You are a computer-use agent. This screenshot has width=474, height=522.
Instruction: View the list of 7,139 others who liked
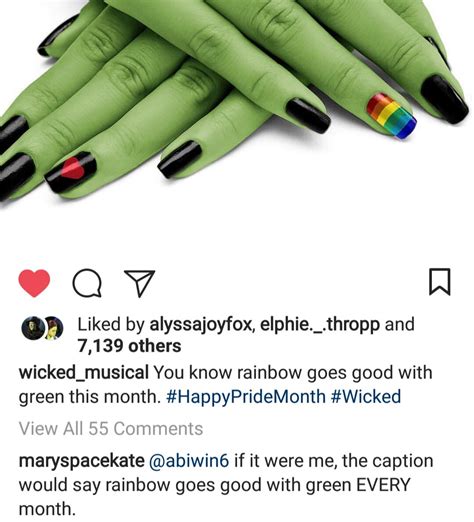coord(129,346)
